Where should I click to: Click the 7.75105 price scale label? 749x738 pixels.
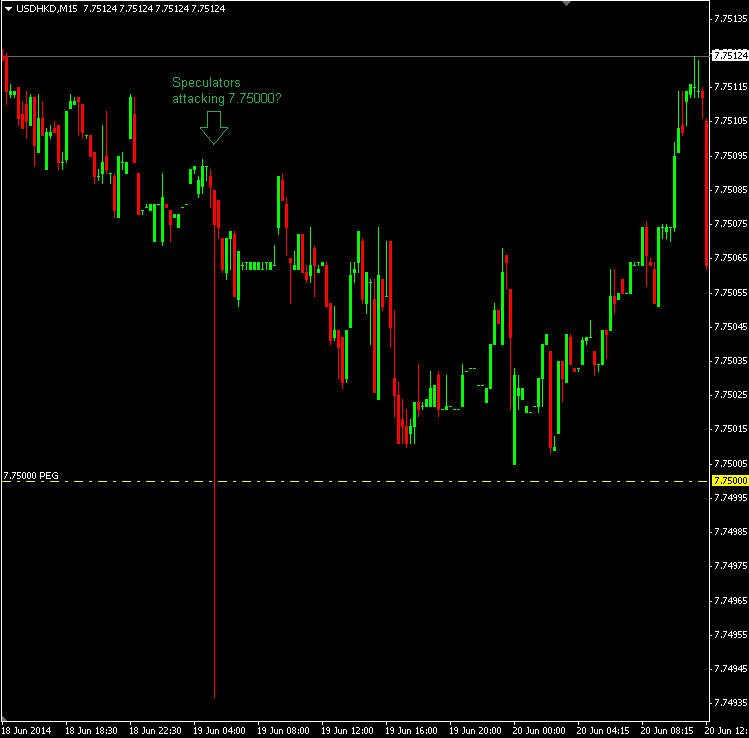(730, 121)
